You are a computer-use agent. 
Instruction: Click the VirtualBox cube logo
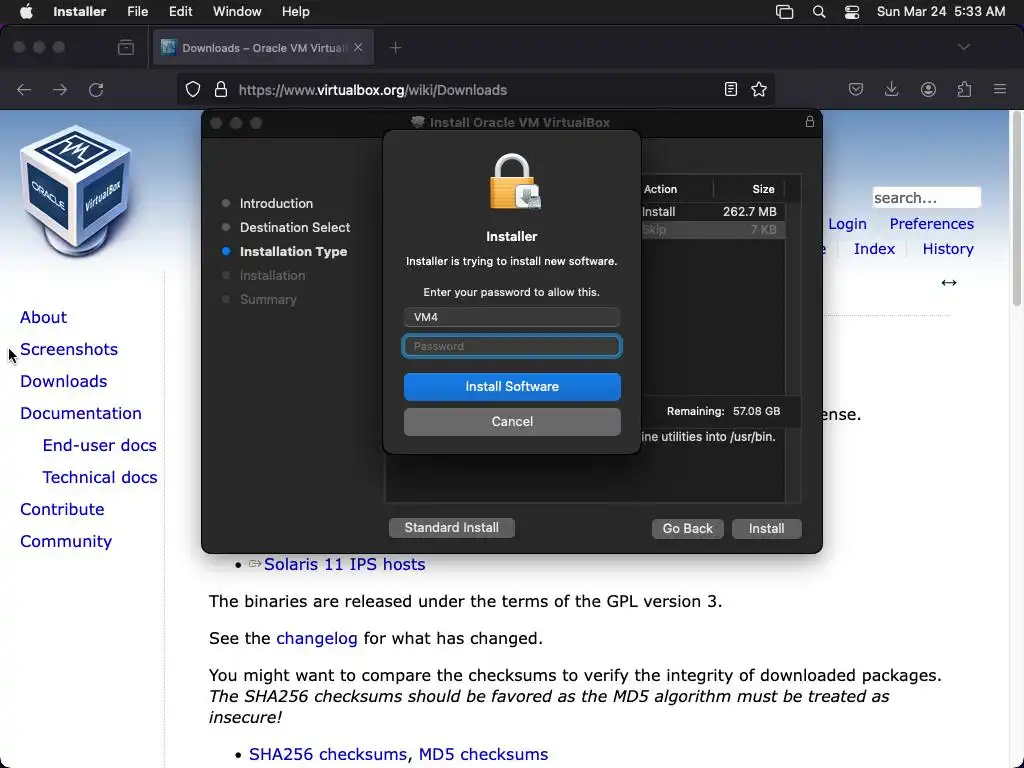[76, 191]
